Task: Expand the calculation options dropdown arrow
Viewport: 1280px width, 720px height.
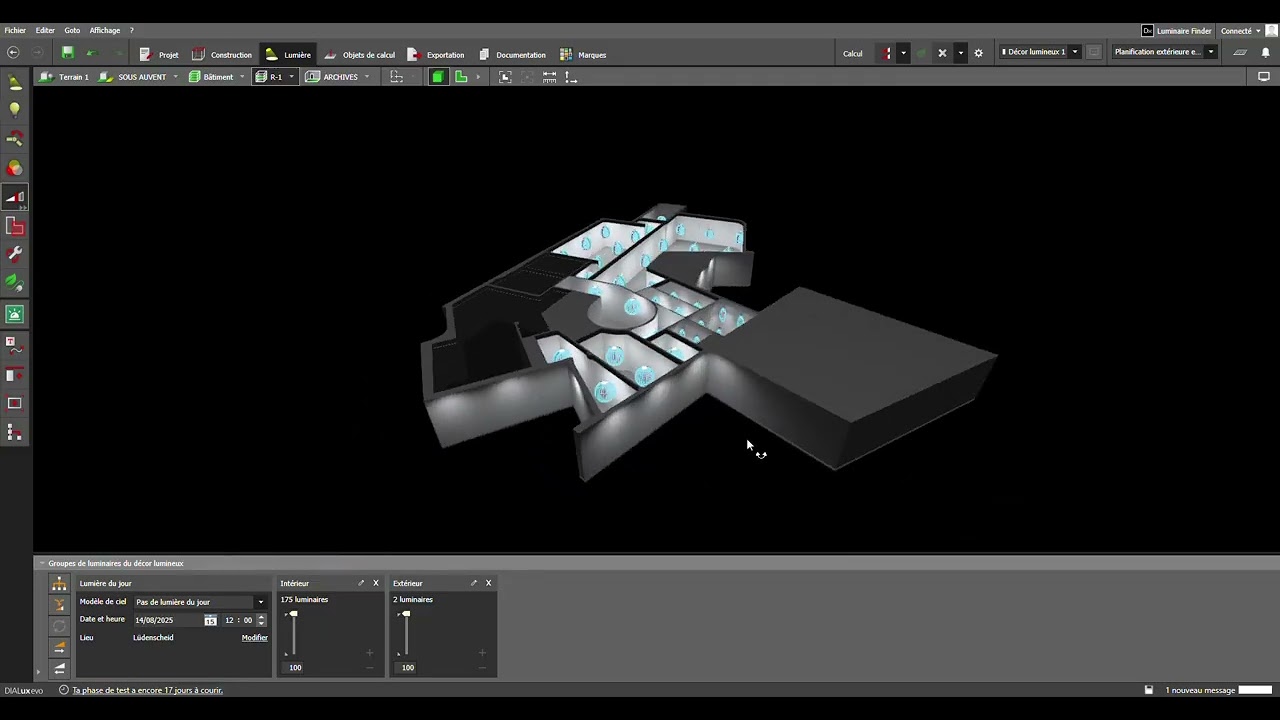Action: pos(903,53)
